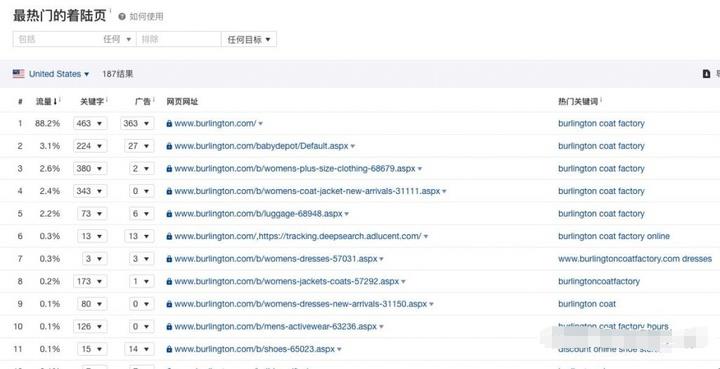
Task: Expand the 173 keywords dropdown
Action: pos(90,281)
